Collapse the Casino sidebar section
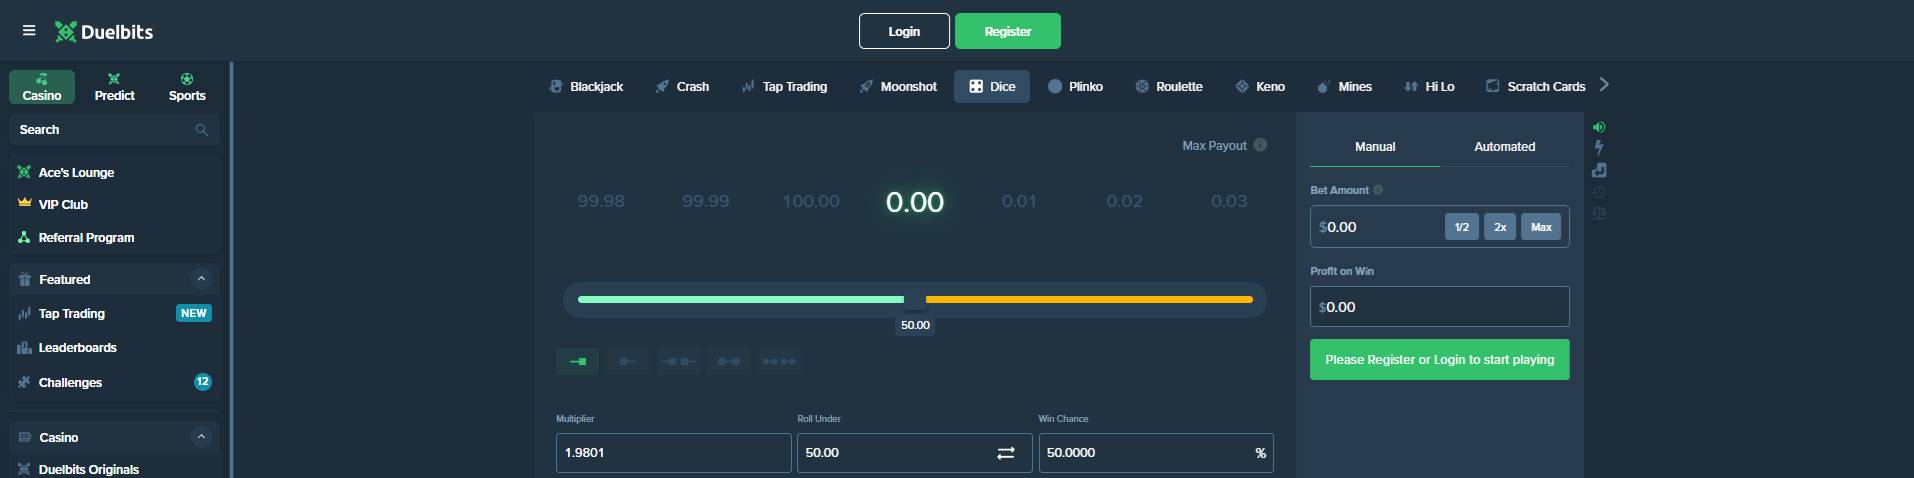1914x478 pixels. point(201,437)
